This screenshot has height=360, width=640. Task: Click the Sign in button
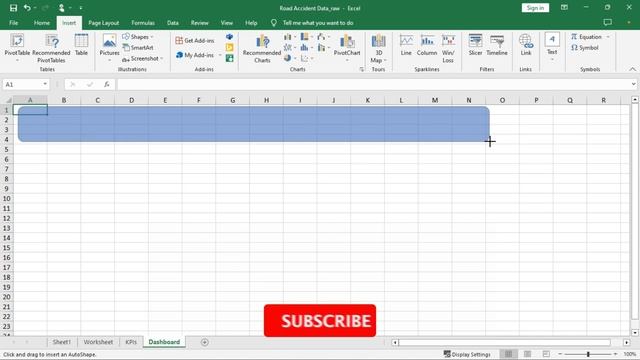535,8
